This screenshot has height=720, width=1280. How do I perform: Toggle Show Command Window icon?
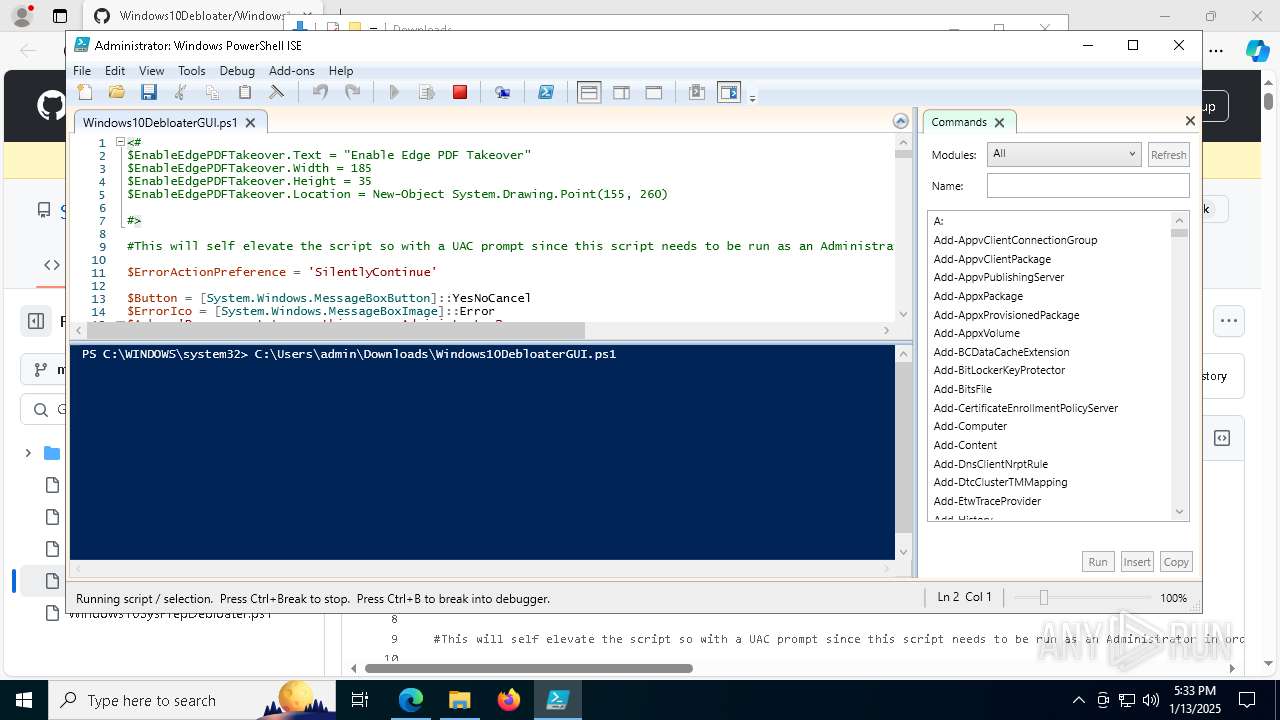(x=697, y=92)
